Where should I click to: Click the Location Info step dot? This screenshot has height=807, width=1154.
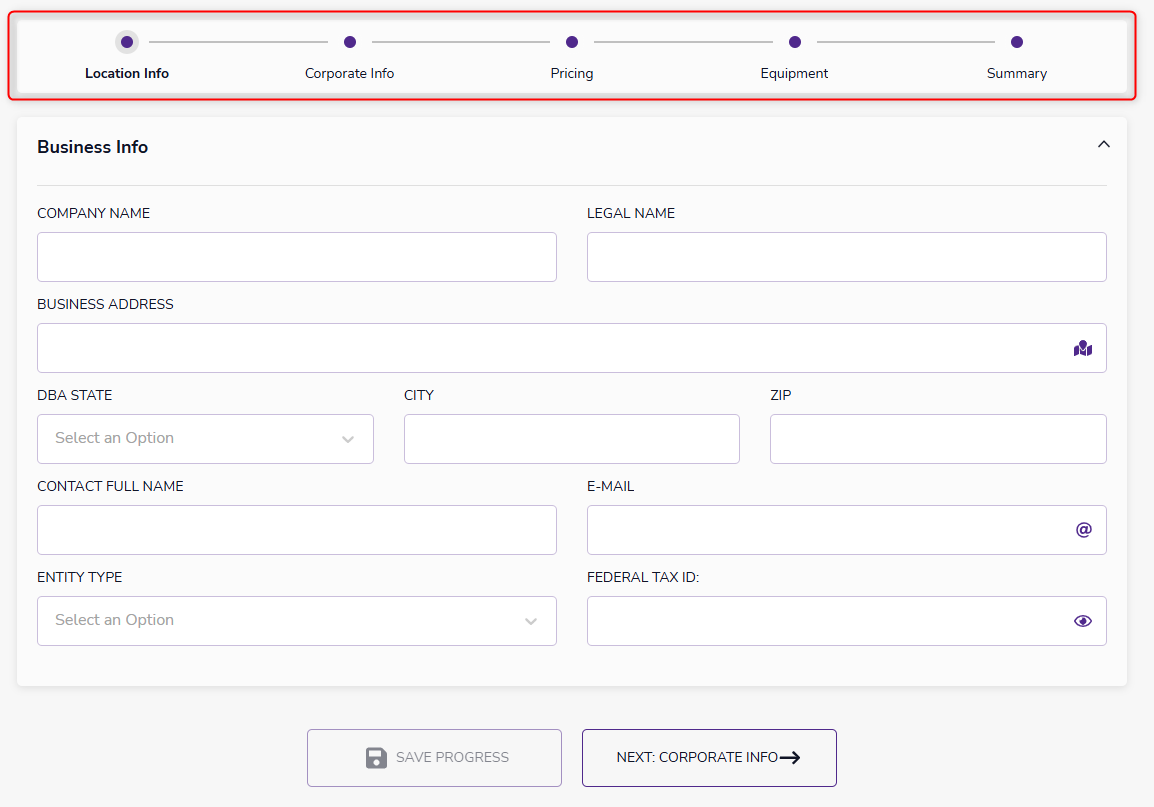126,42
